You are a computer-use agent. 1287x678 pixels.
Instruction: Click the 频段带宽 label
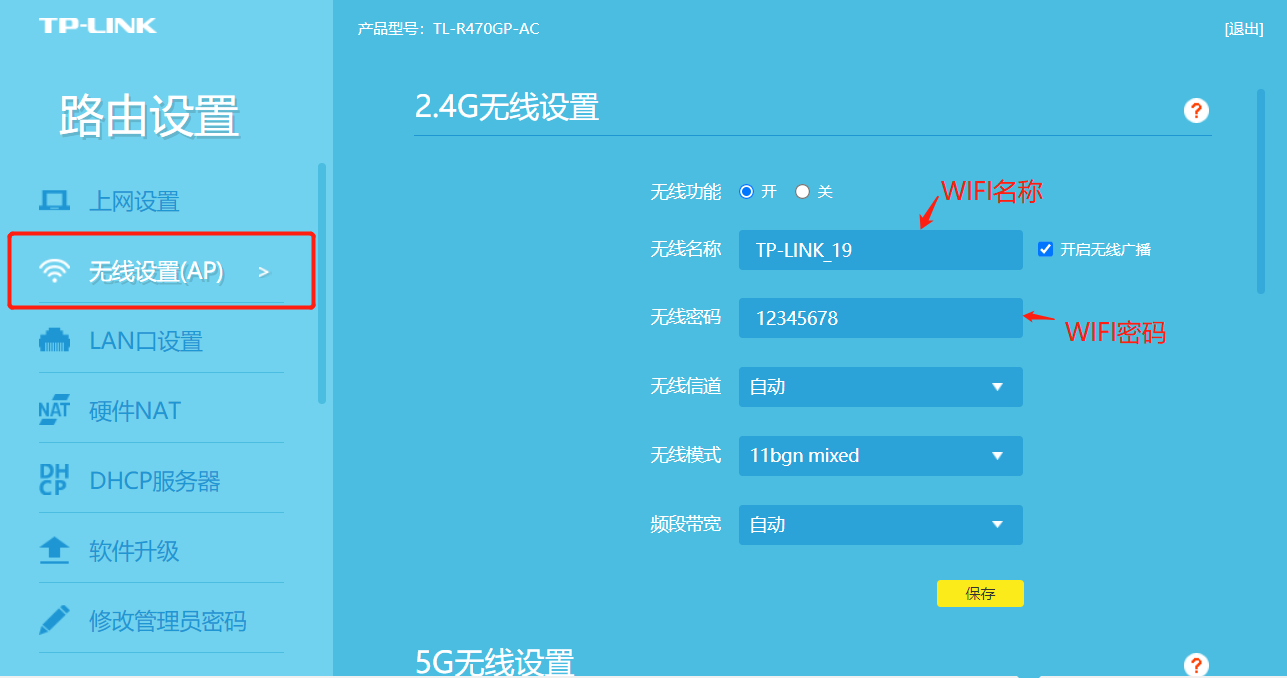(x=686, y=524)
